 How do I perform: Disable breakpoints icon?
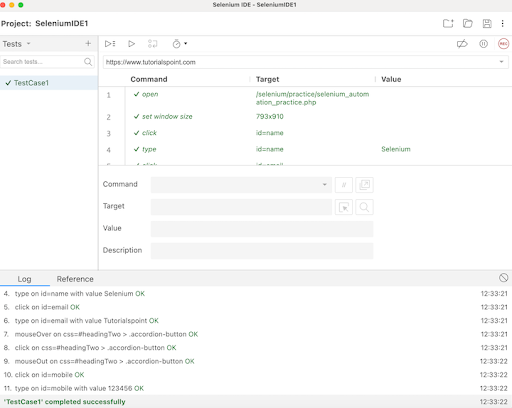462,44
